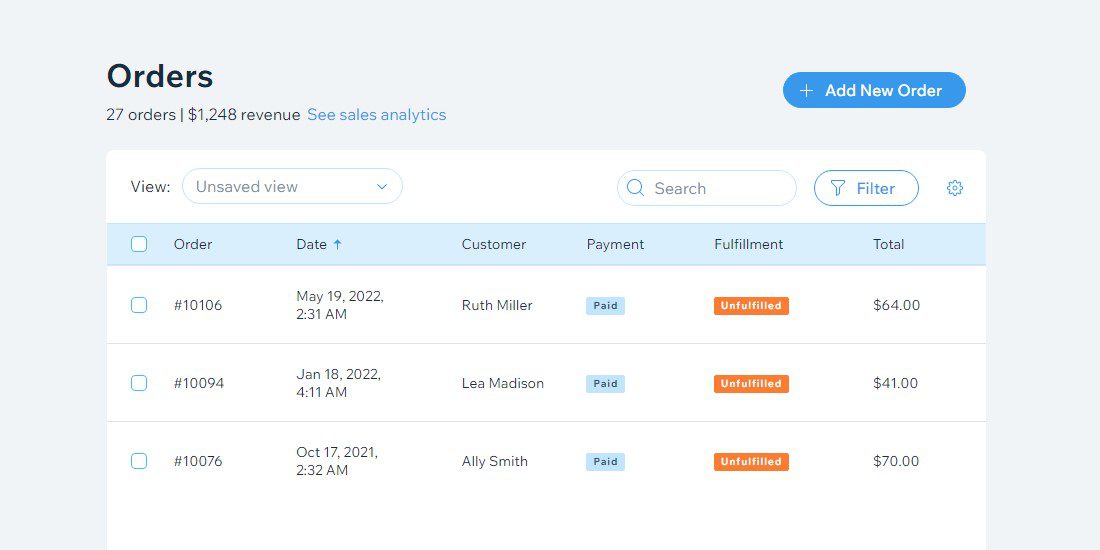Click customer name Lea Madison

[502, 383]
